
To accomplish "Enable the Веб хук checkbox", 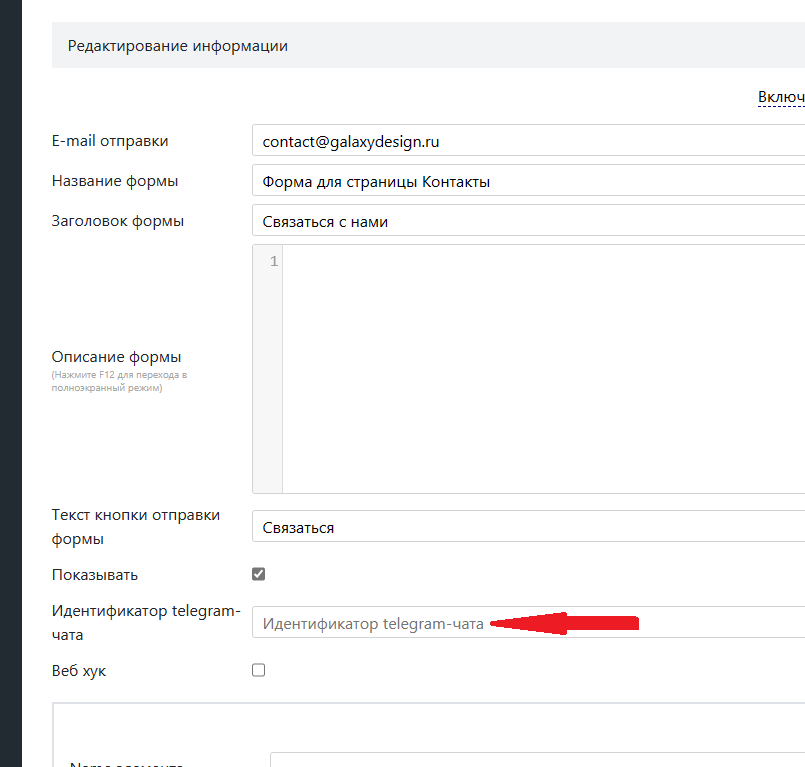I will tap(259, 670).
